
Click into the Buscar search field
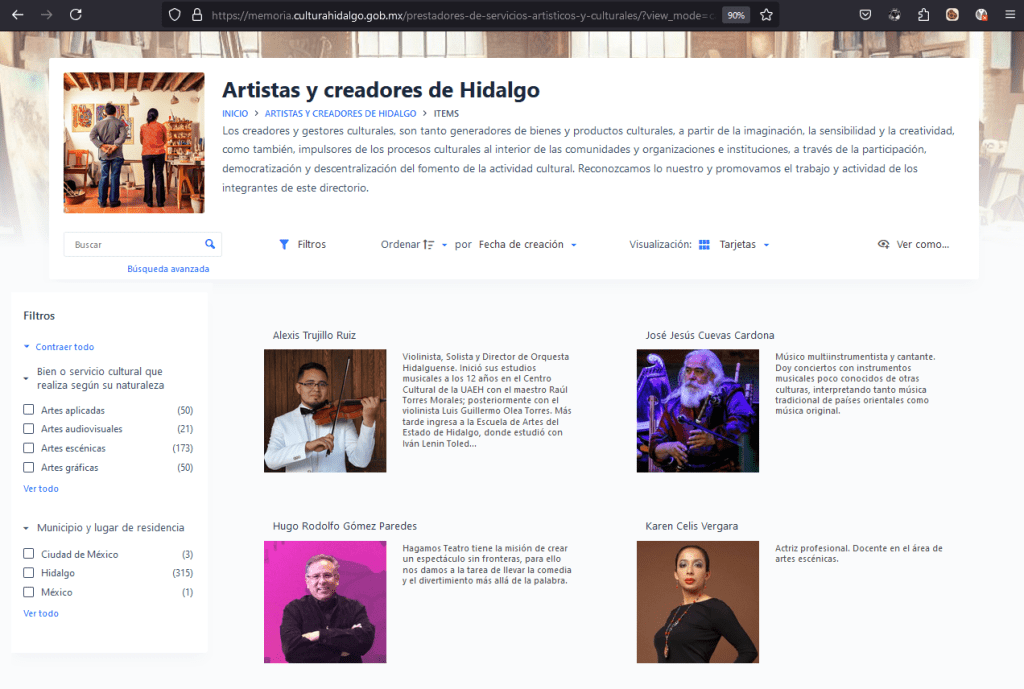click(135, 244)
